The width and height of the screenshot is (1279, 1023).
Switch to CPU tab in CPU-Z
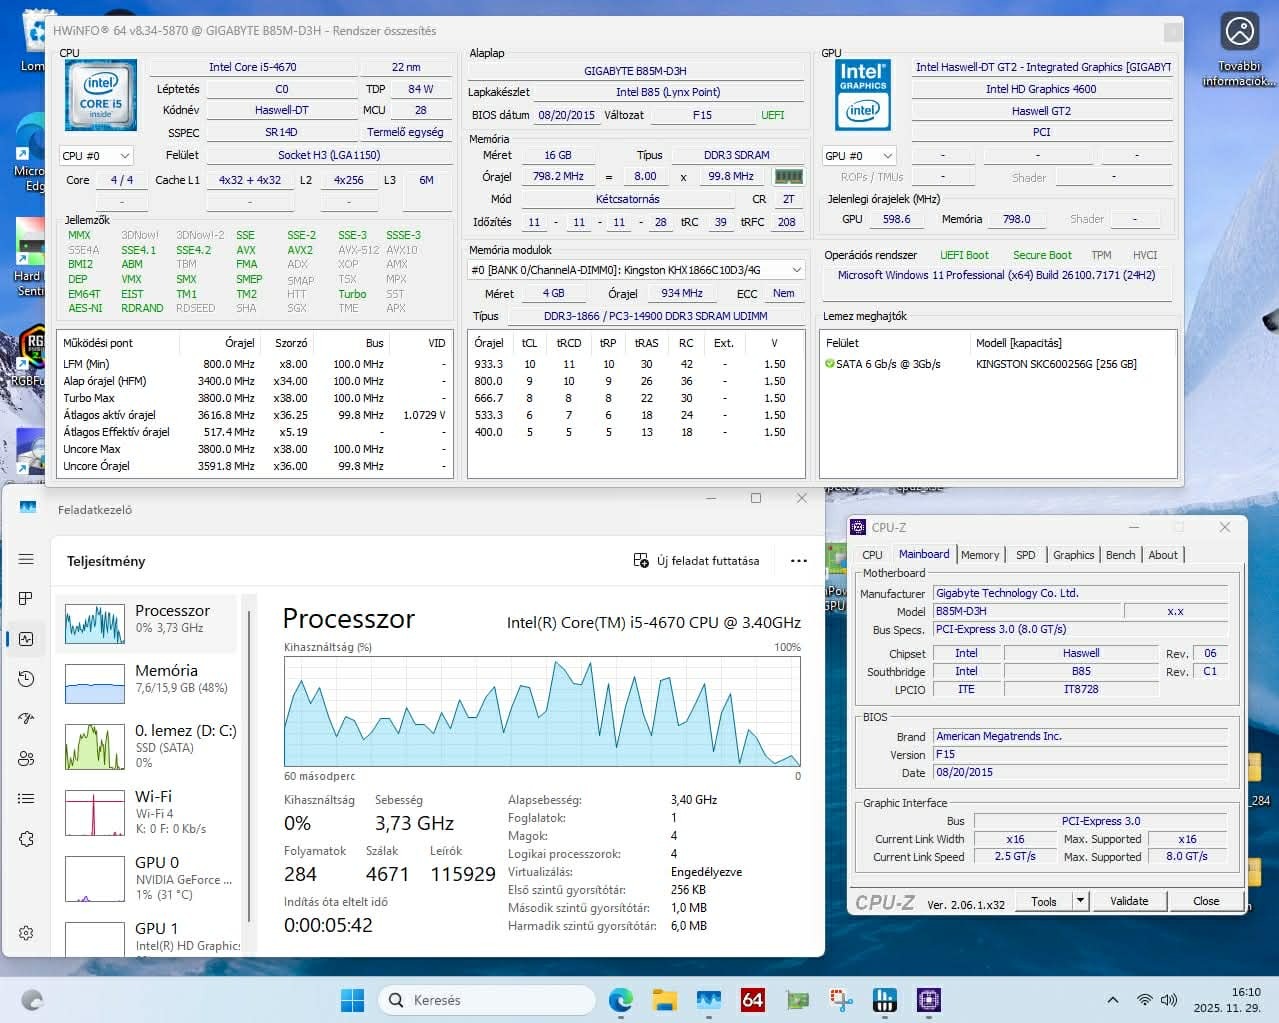873,555
